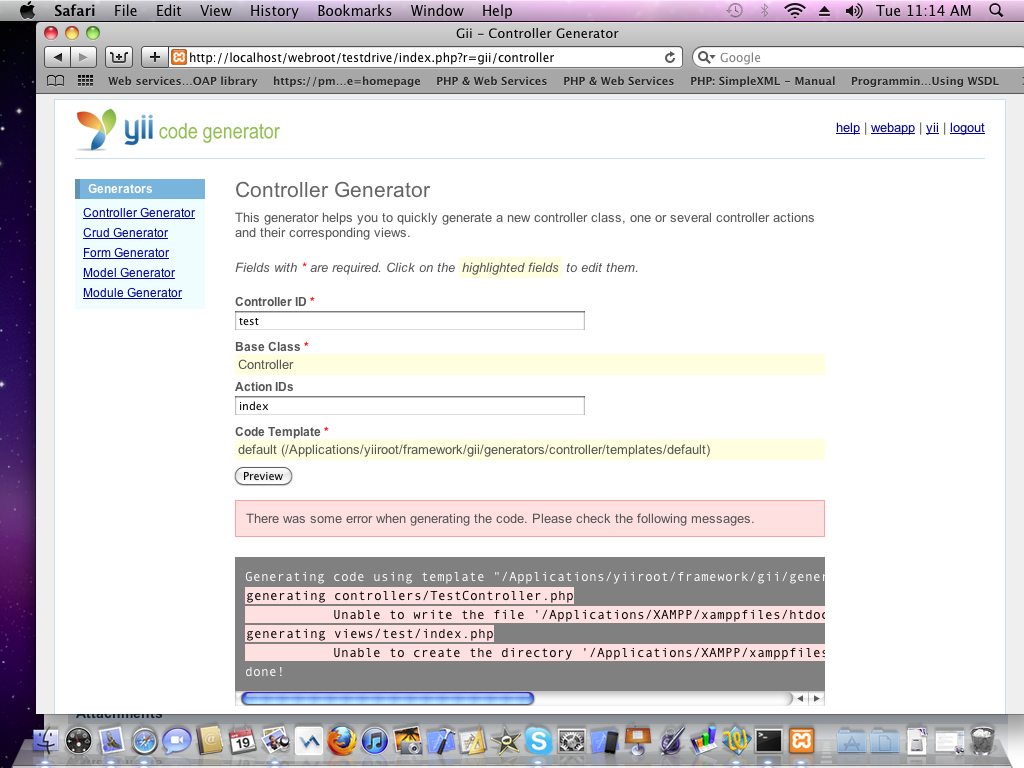
Task: Click the Safari back arrow button
Action: click(58, 57)
